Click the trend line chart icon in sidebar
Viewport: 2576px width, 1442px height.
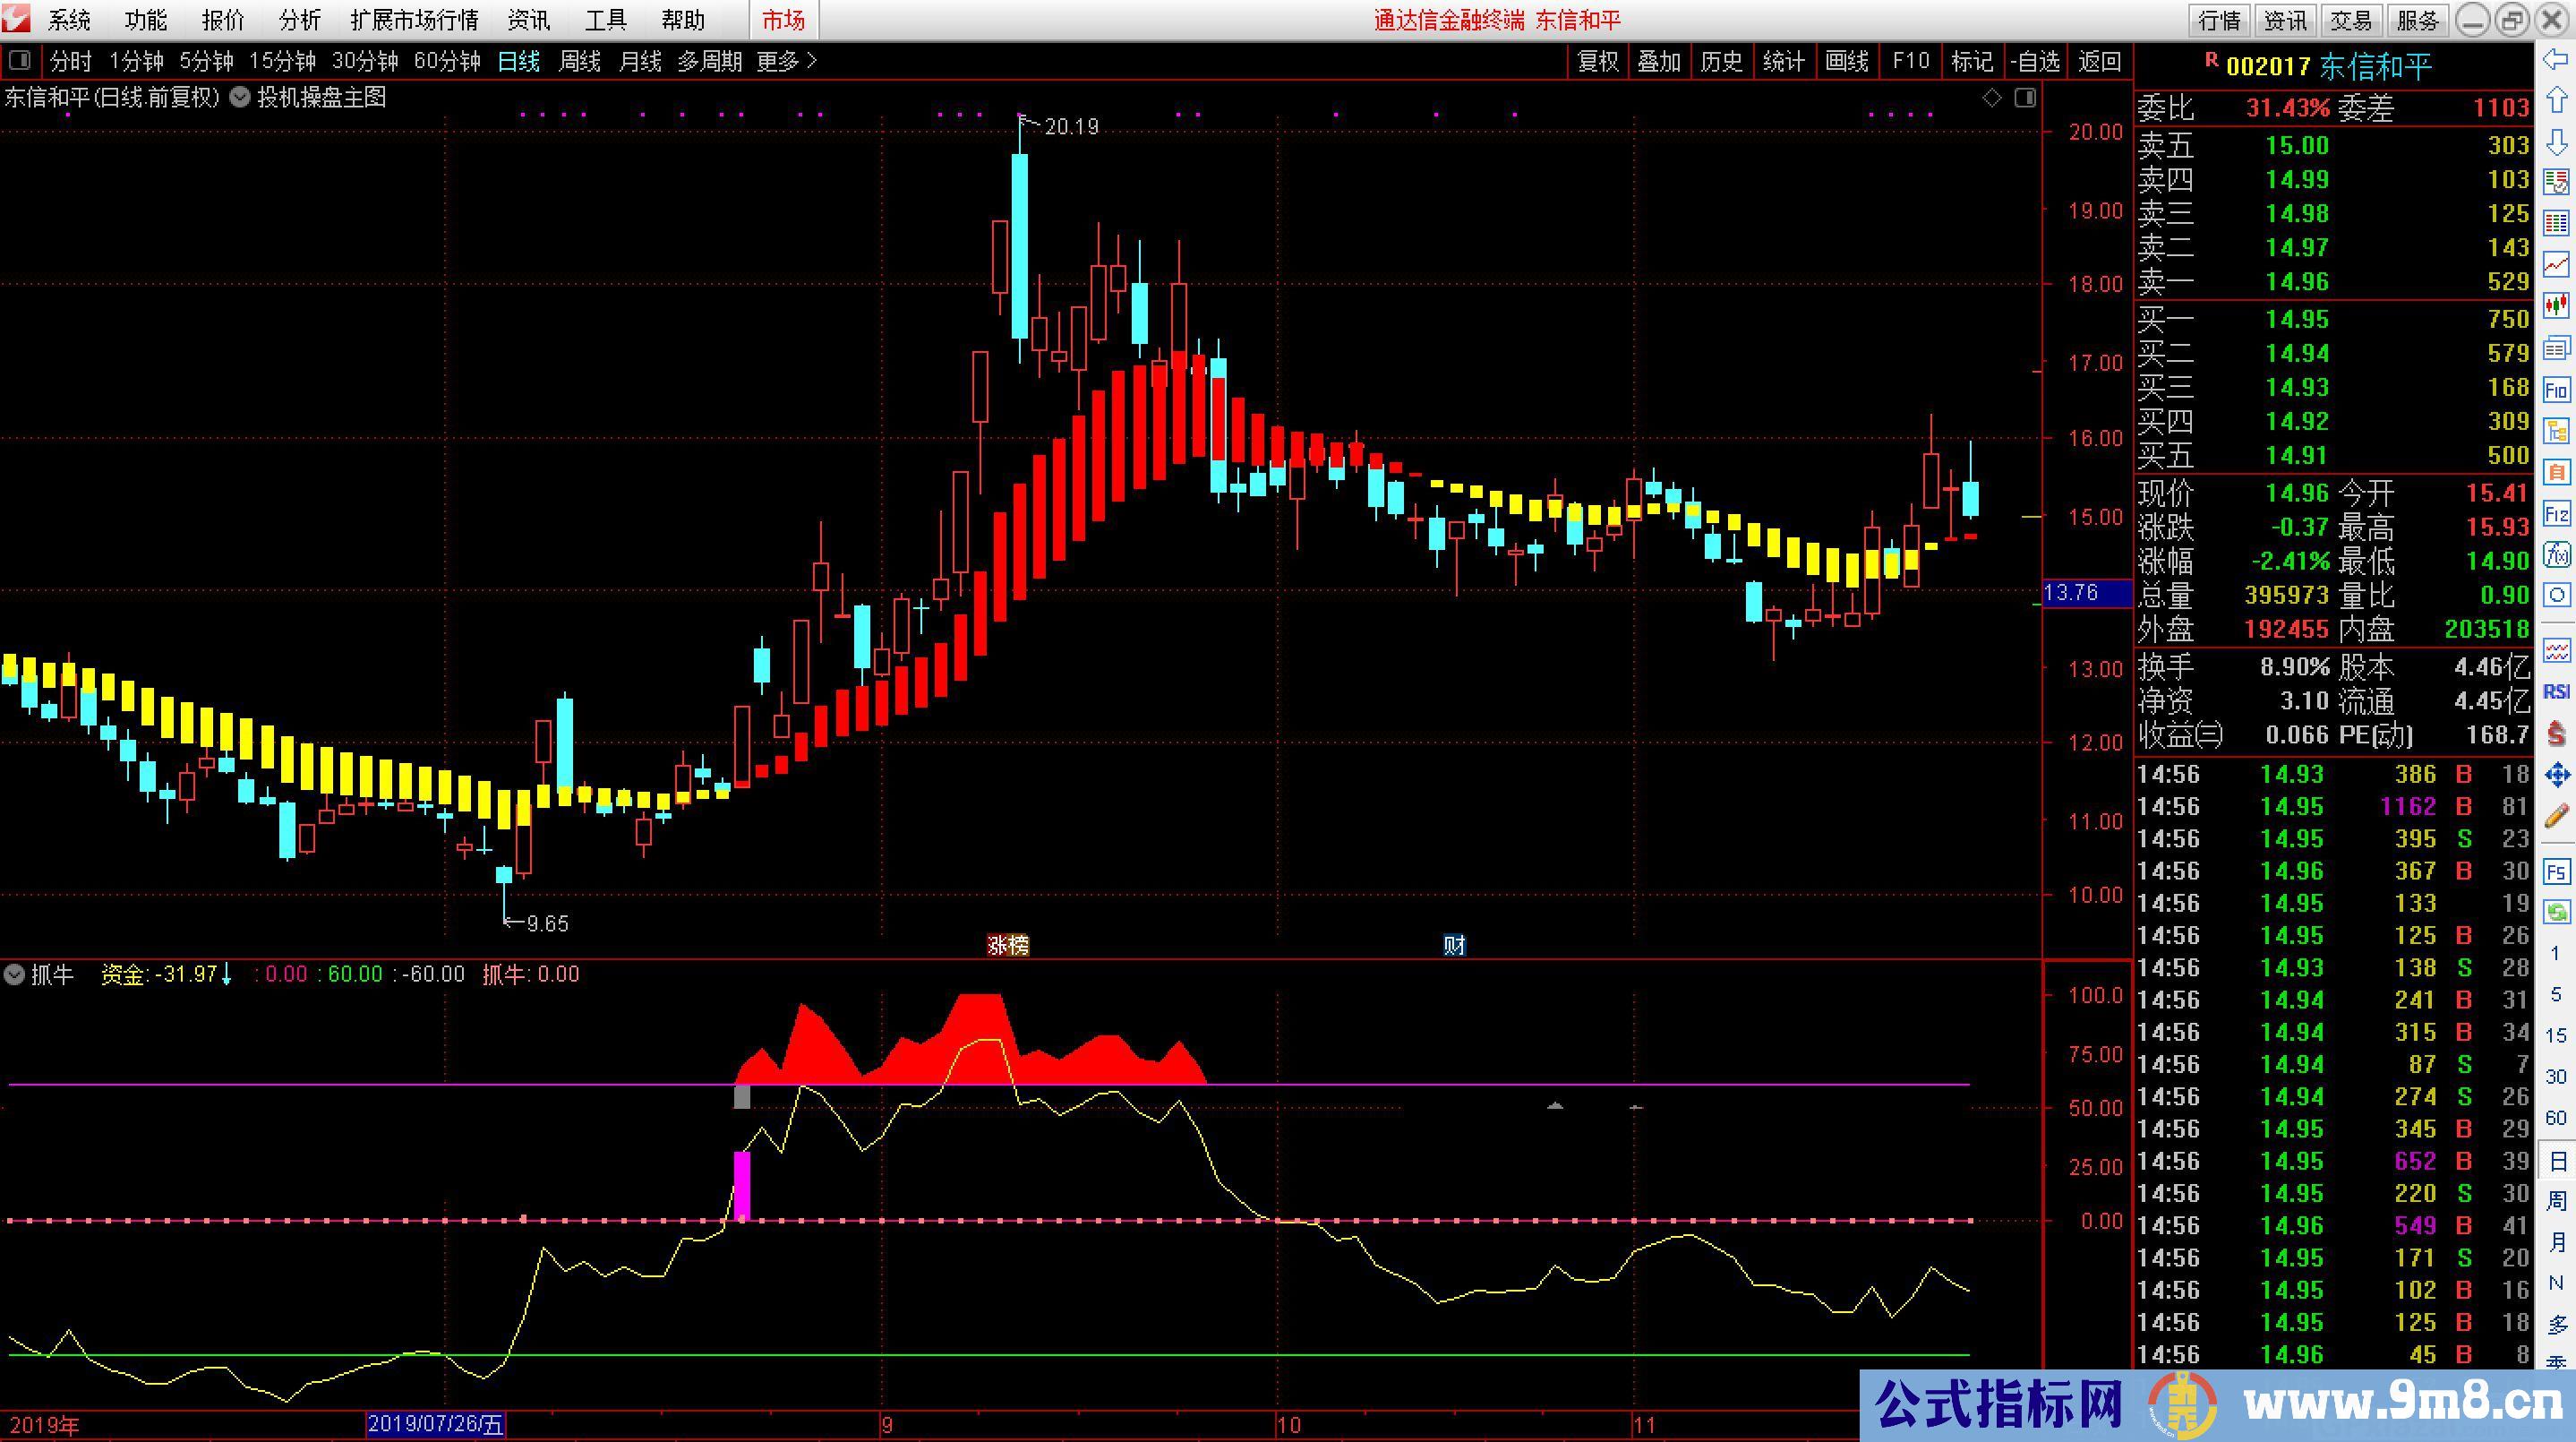coord(2557,264)
